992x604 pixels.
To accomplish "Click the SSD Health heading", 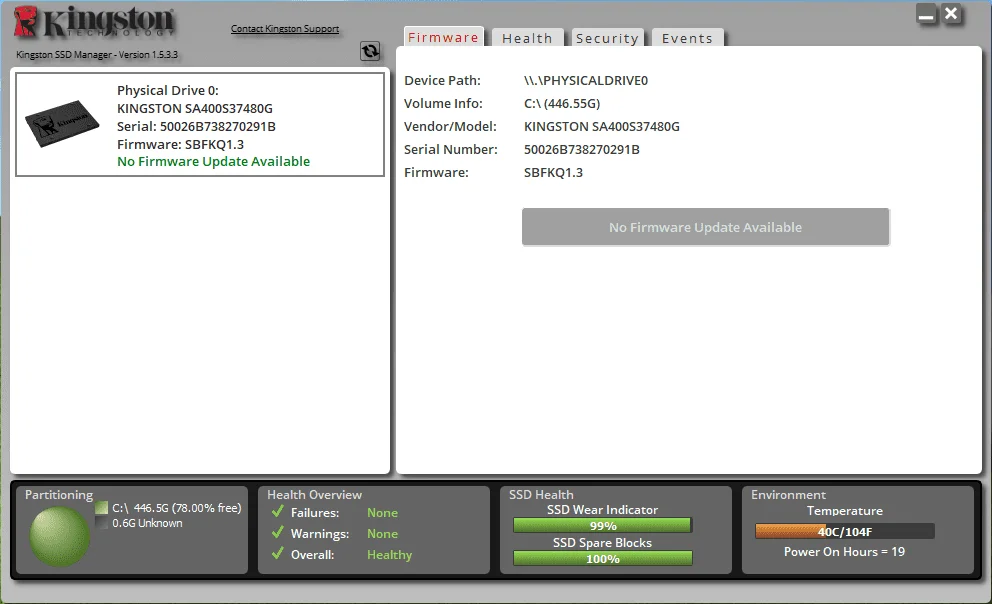I will coord(541,495).
